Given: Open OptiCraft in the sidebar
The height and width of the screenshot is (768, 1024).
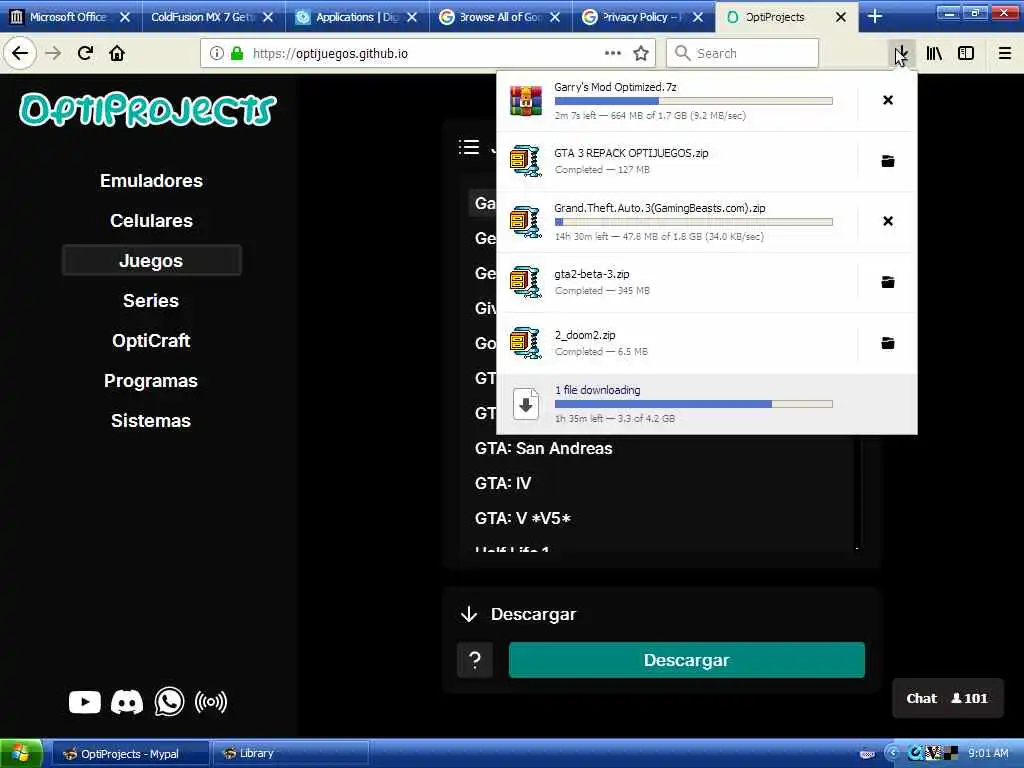Looking at the screenshot, I should (x=151, y=340).
